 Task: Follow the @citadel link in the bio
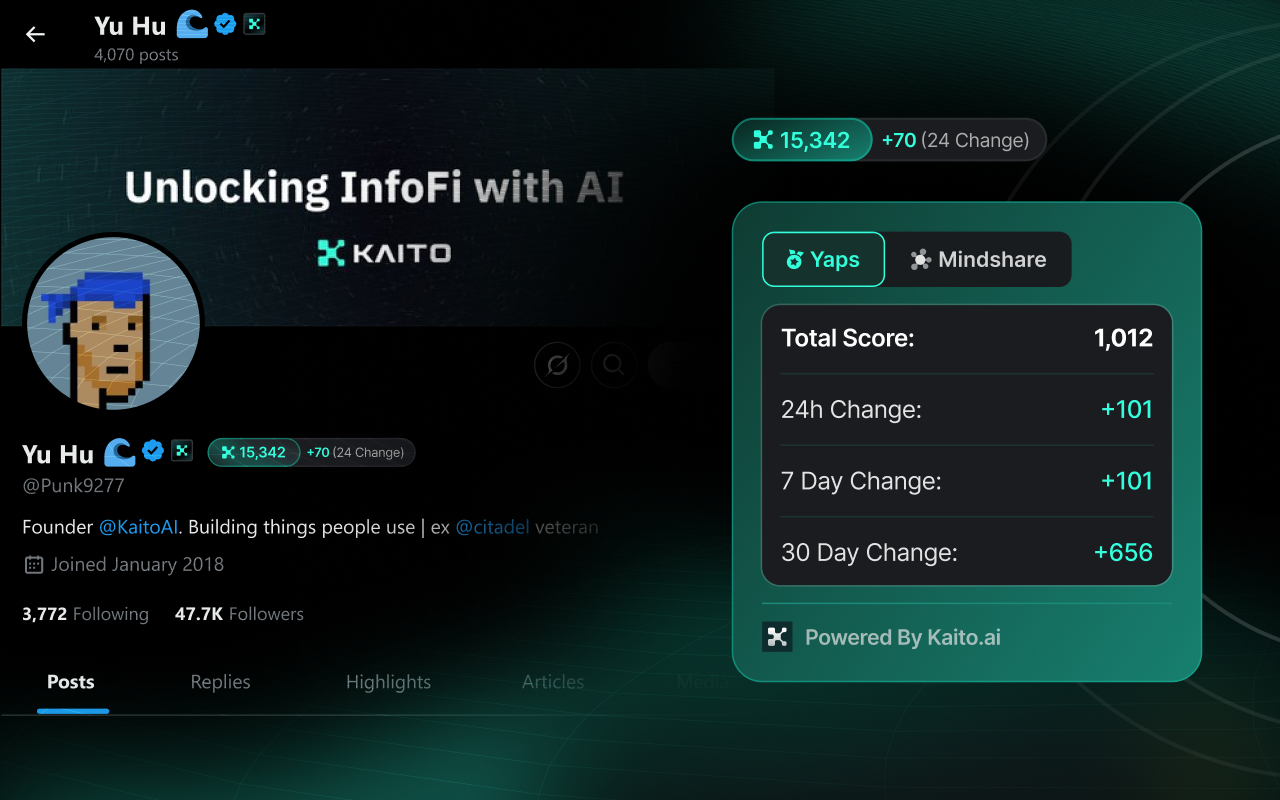pyautogui.click(x=492, y=527)
